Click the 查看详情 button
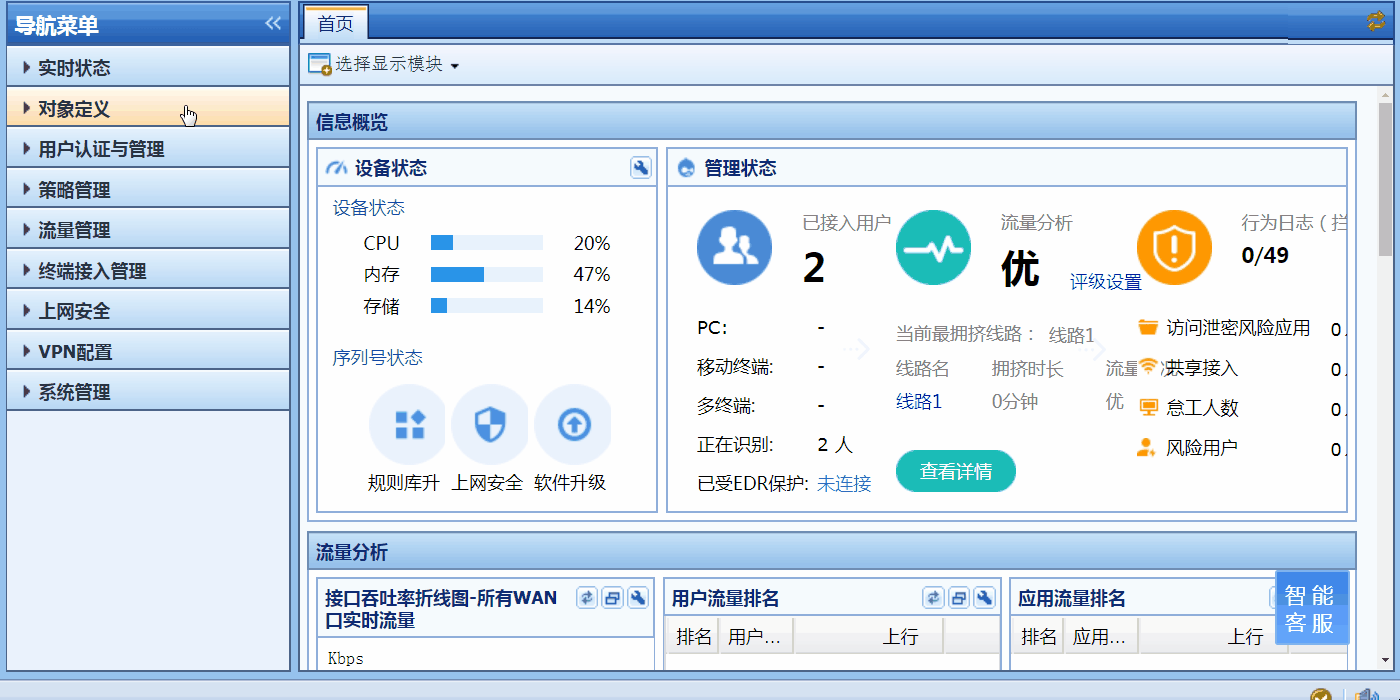Image resolution: width=1400 pixels, height=700 pixels. [x=955, y=470]
